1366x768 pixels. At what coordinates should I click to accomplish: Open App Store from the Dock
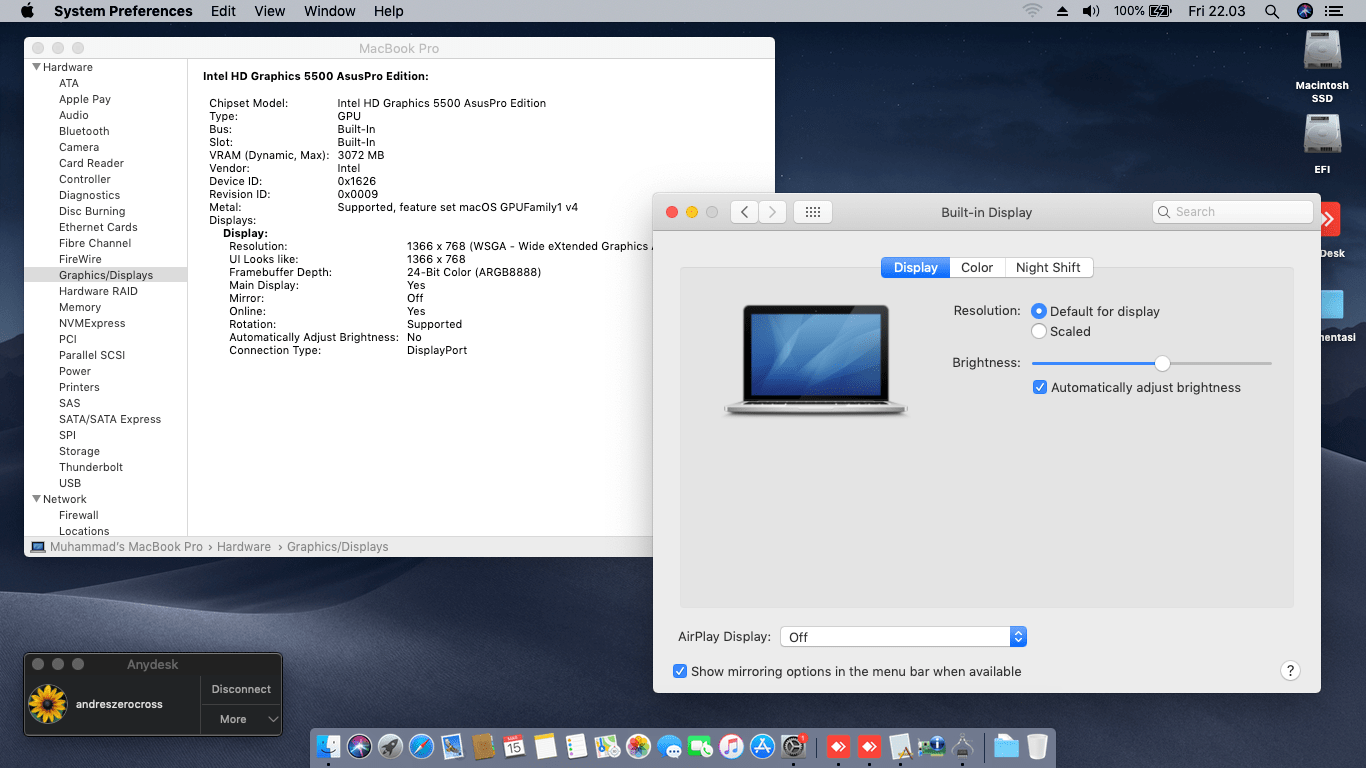pos(762,746)
